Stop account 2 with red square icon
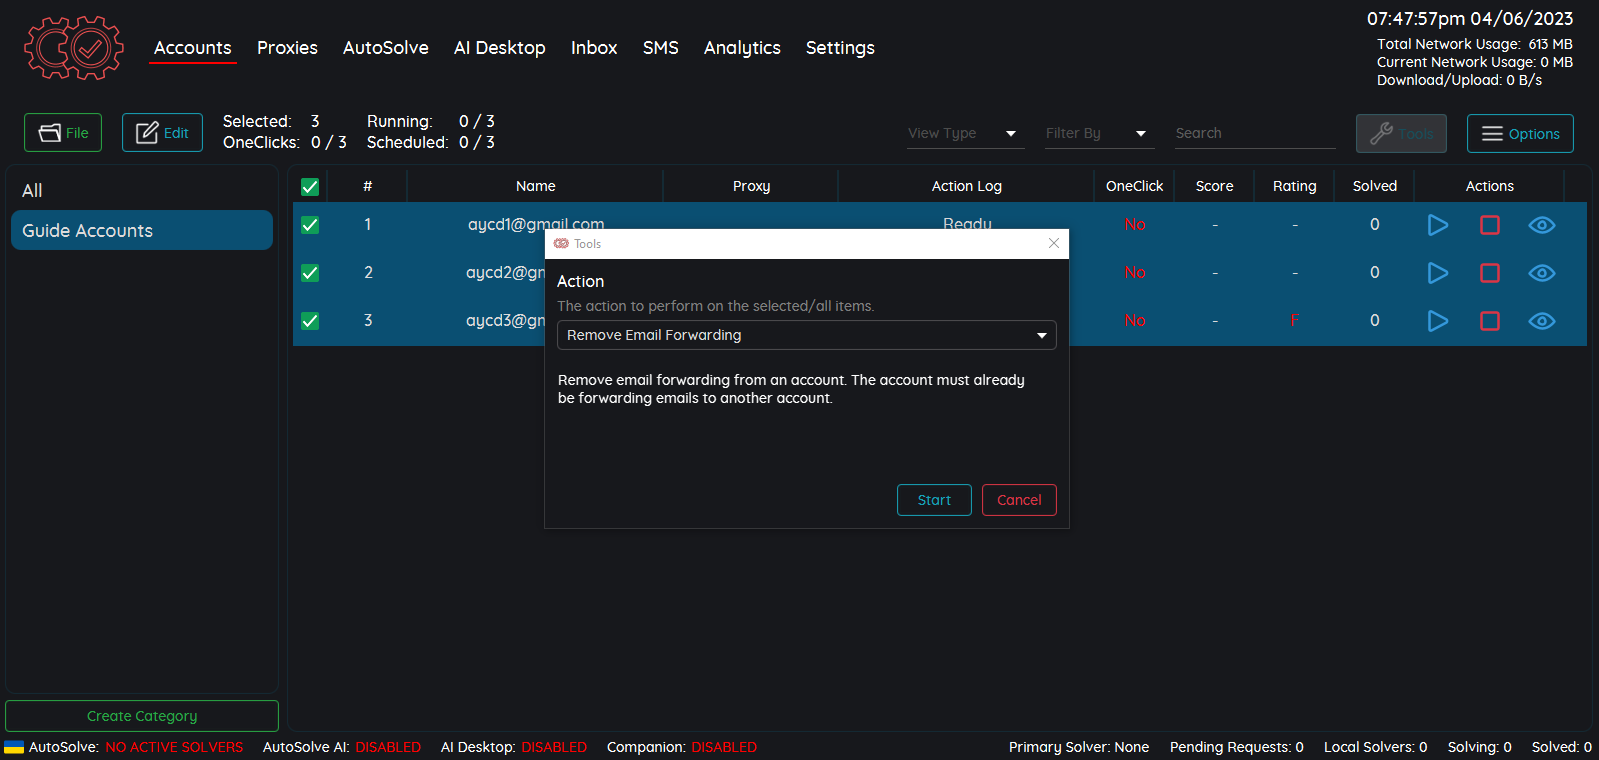The height and width of the screenshot is (760, 1599). point(1490,273)
